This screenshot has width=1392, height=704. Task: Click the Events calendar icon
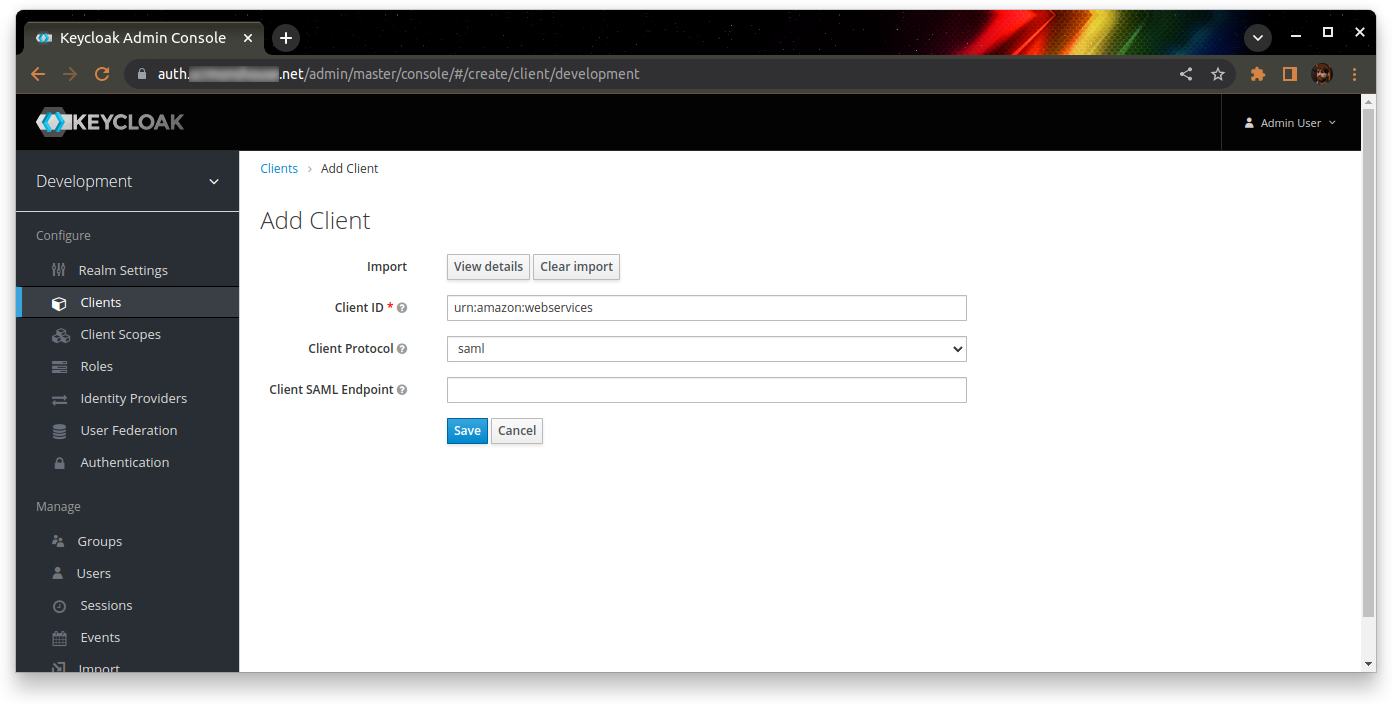click(59, 637)
